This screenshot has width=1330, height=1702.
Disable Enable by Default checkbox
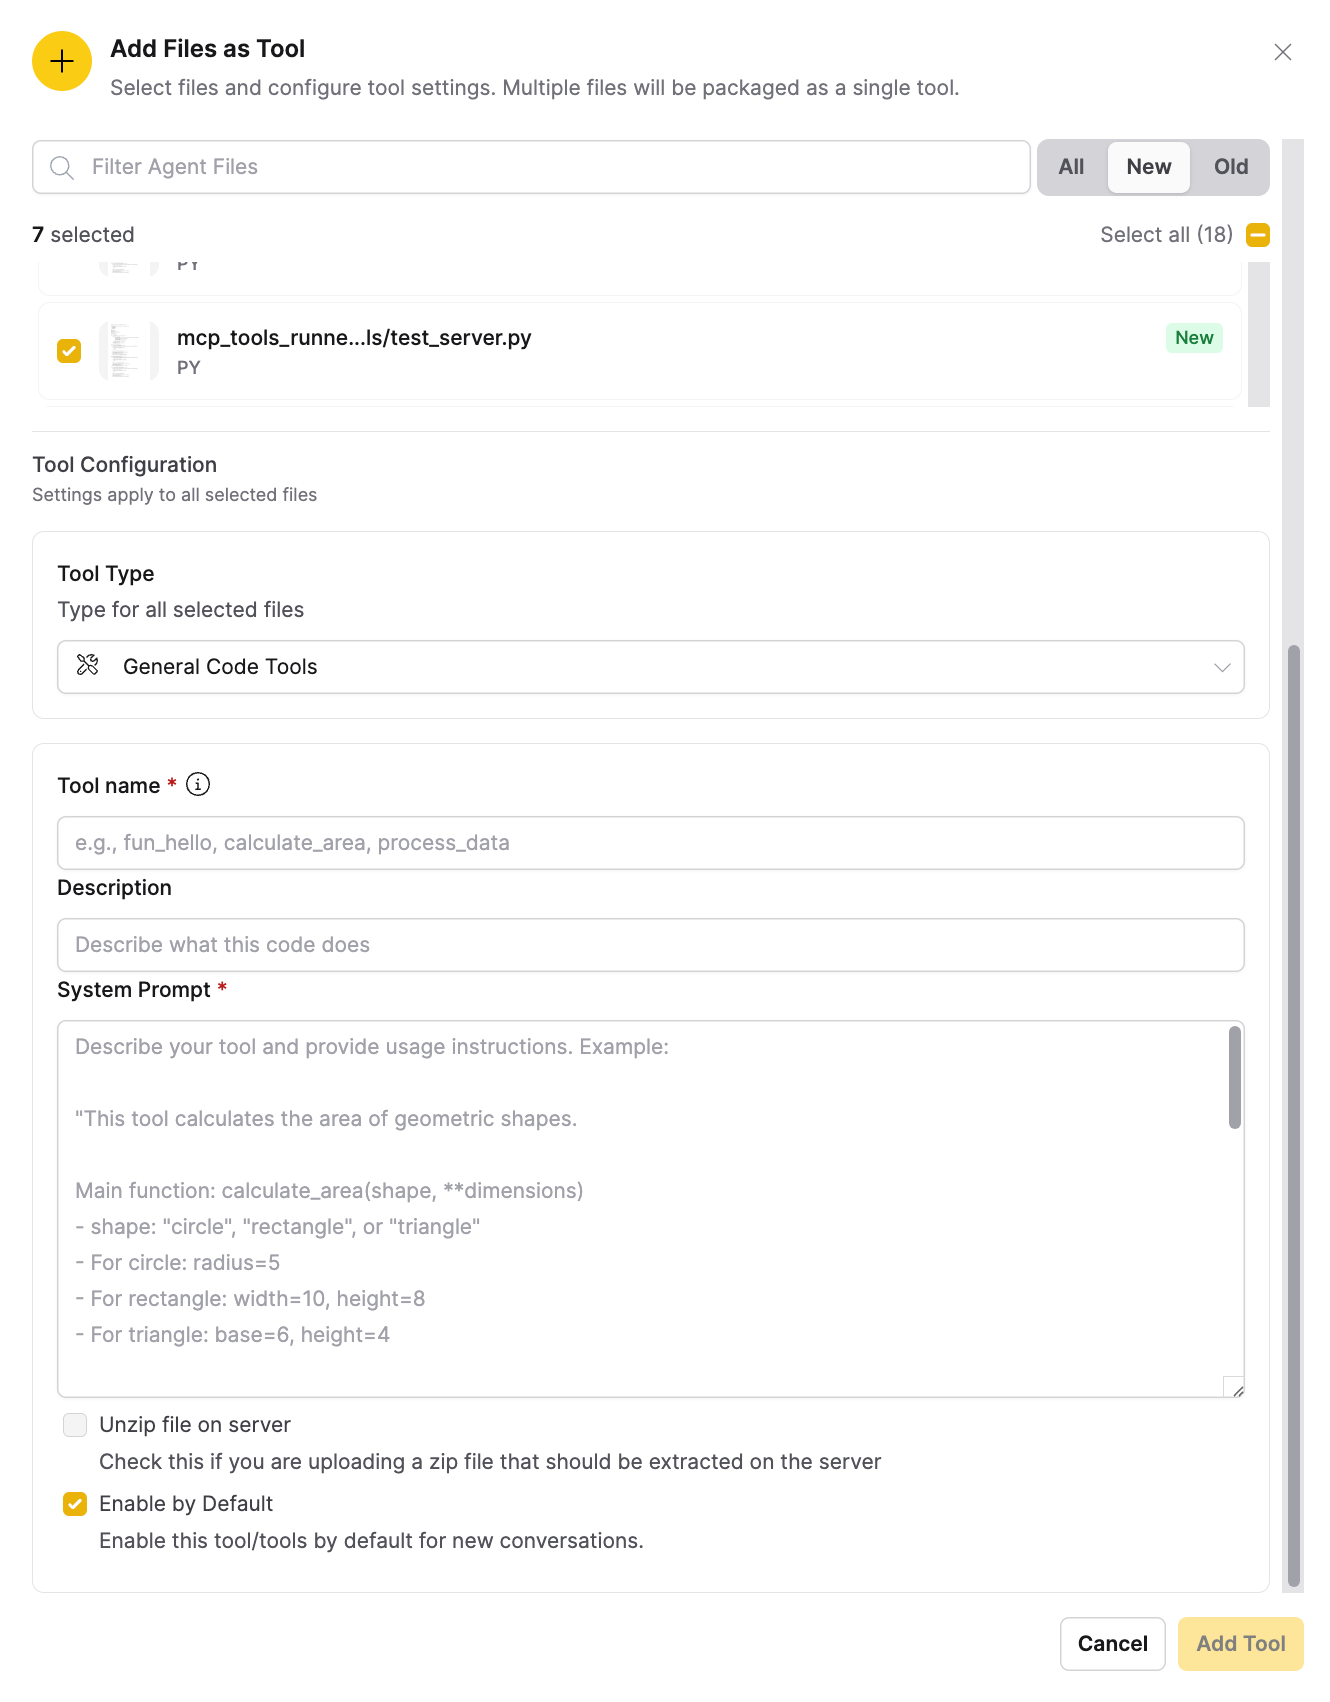click(75, 1504)
